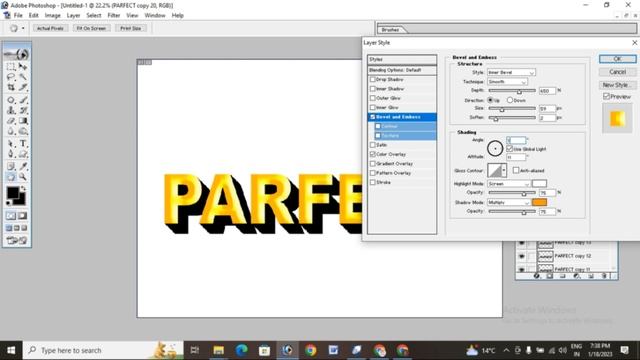
Task: Enable the Inner Glow effect
Action: point(372,107)
